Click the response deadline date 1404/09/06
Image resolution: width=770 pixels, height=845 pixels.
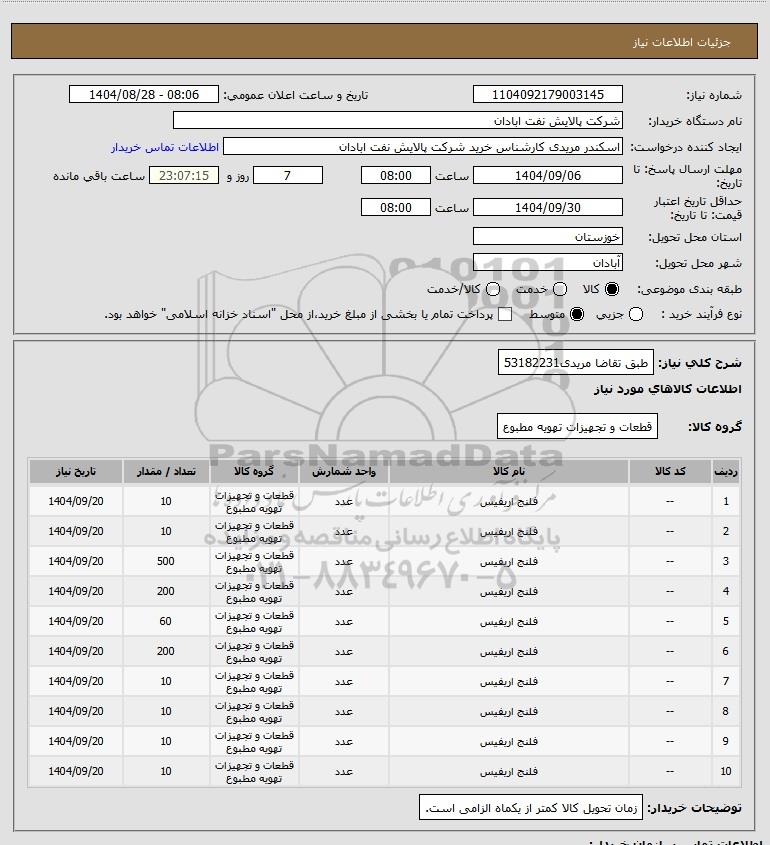coord(547,175)
